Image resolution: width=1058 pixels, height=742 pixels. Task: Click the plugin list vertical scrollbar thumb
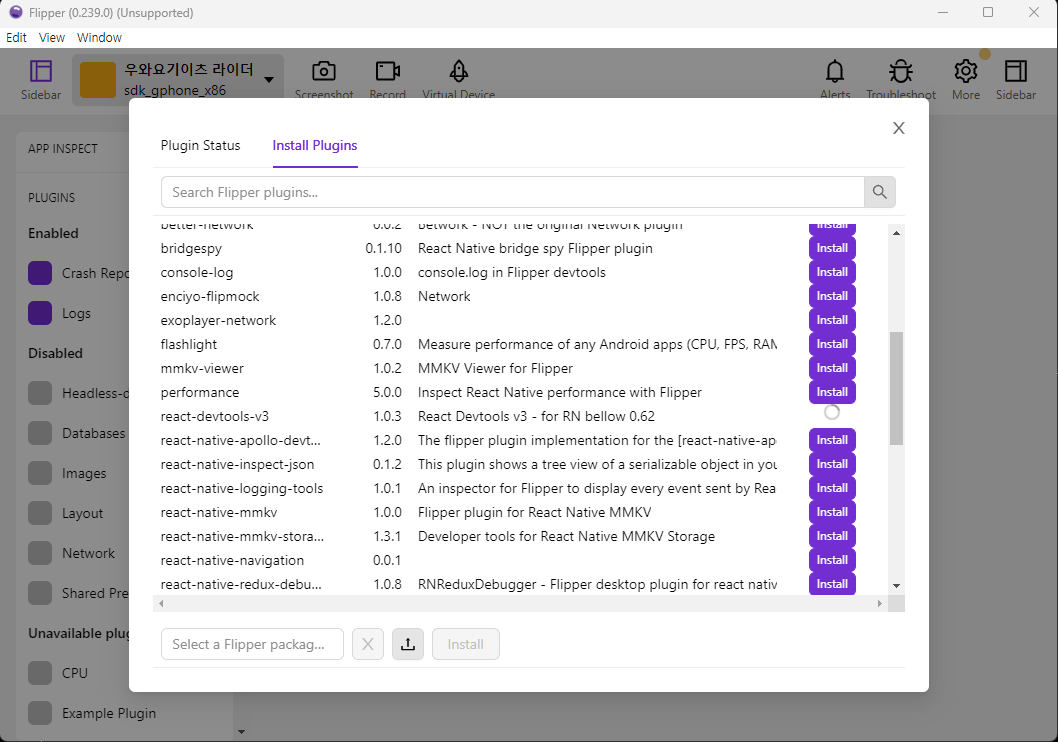click(x=896, y=388)
